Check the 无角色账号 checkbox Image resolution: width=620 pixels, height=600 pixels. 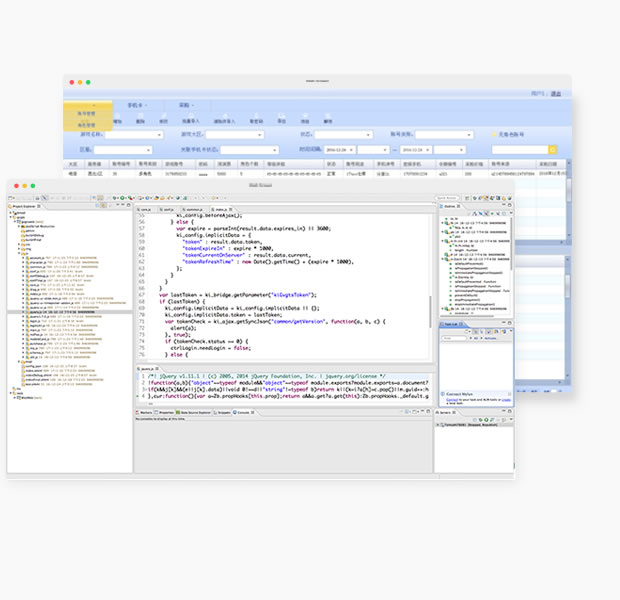(494, 135)
